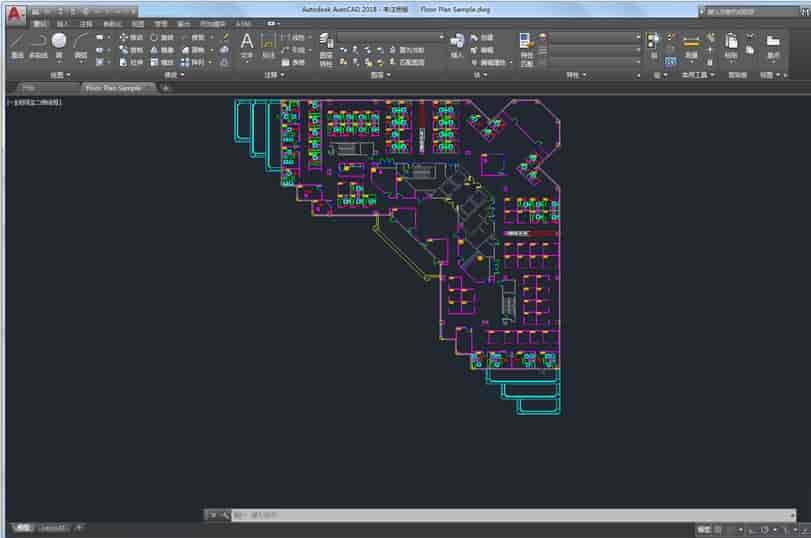Select the Arc drawing tool
The width and height of the screenshot is (811, 538).
81,46
